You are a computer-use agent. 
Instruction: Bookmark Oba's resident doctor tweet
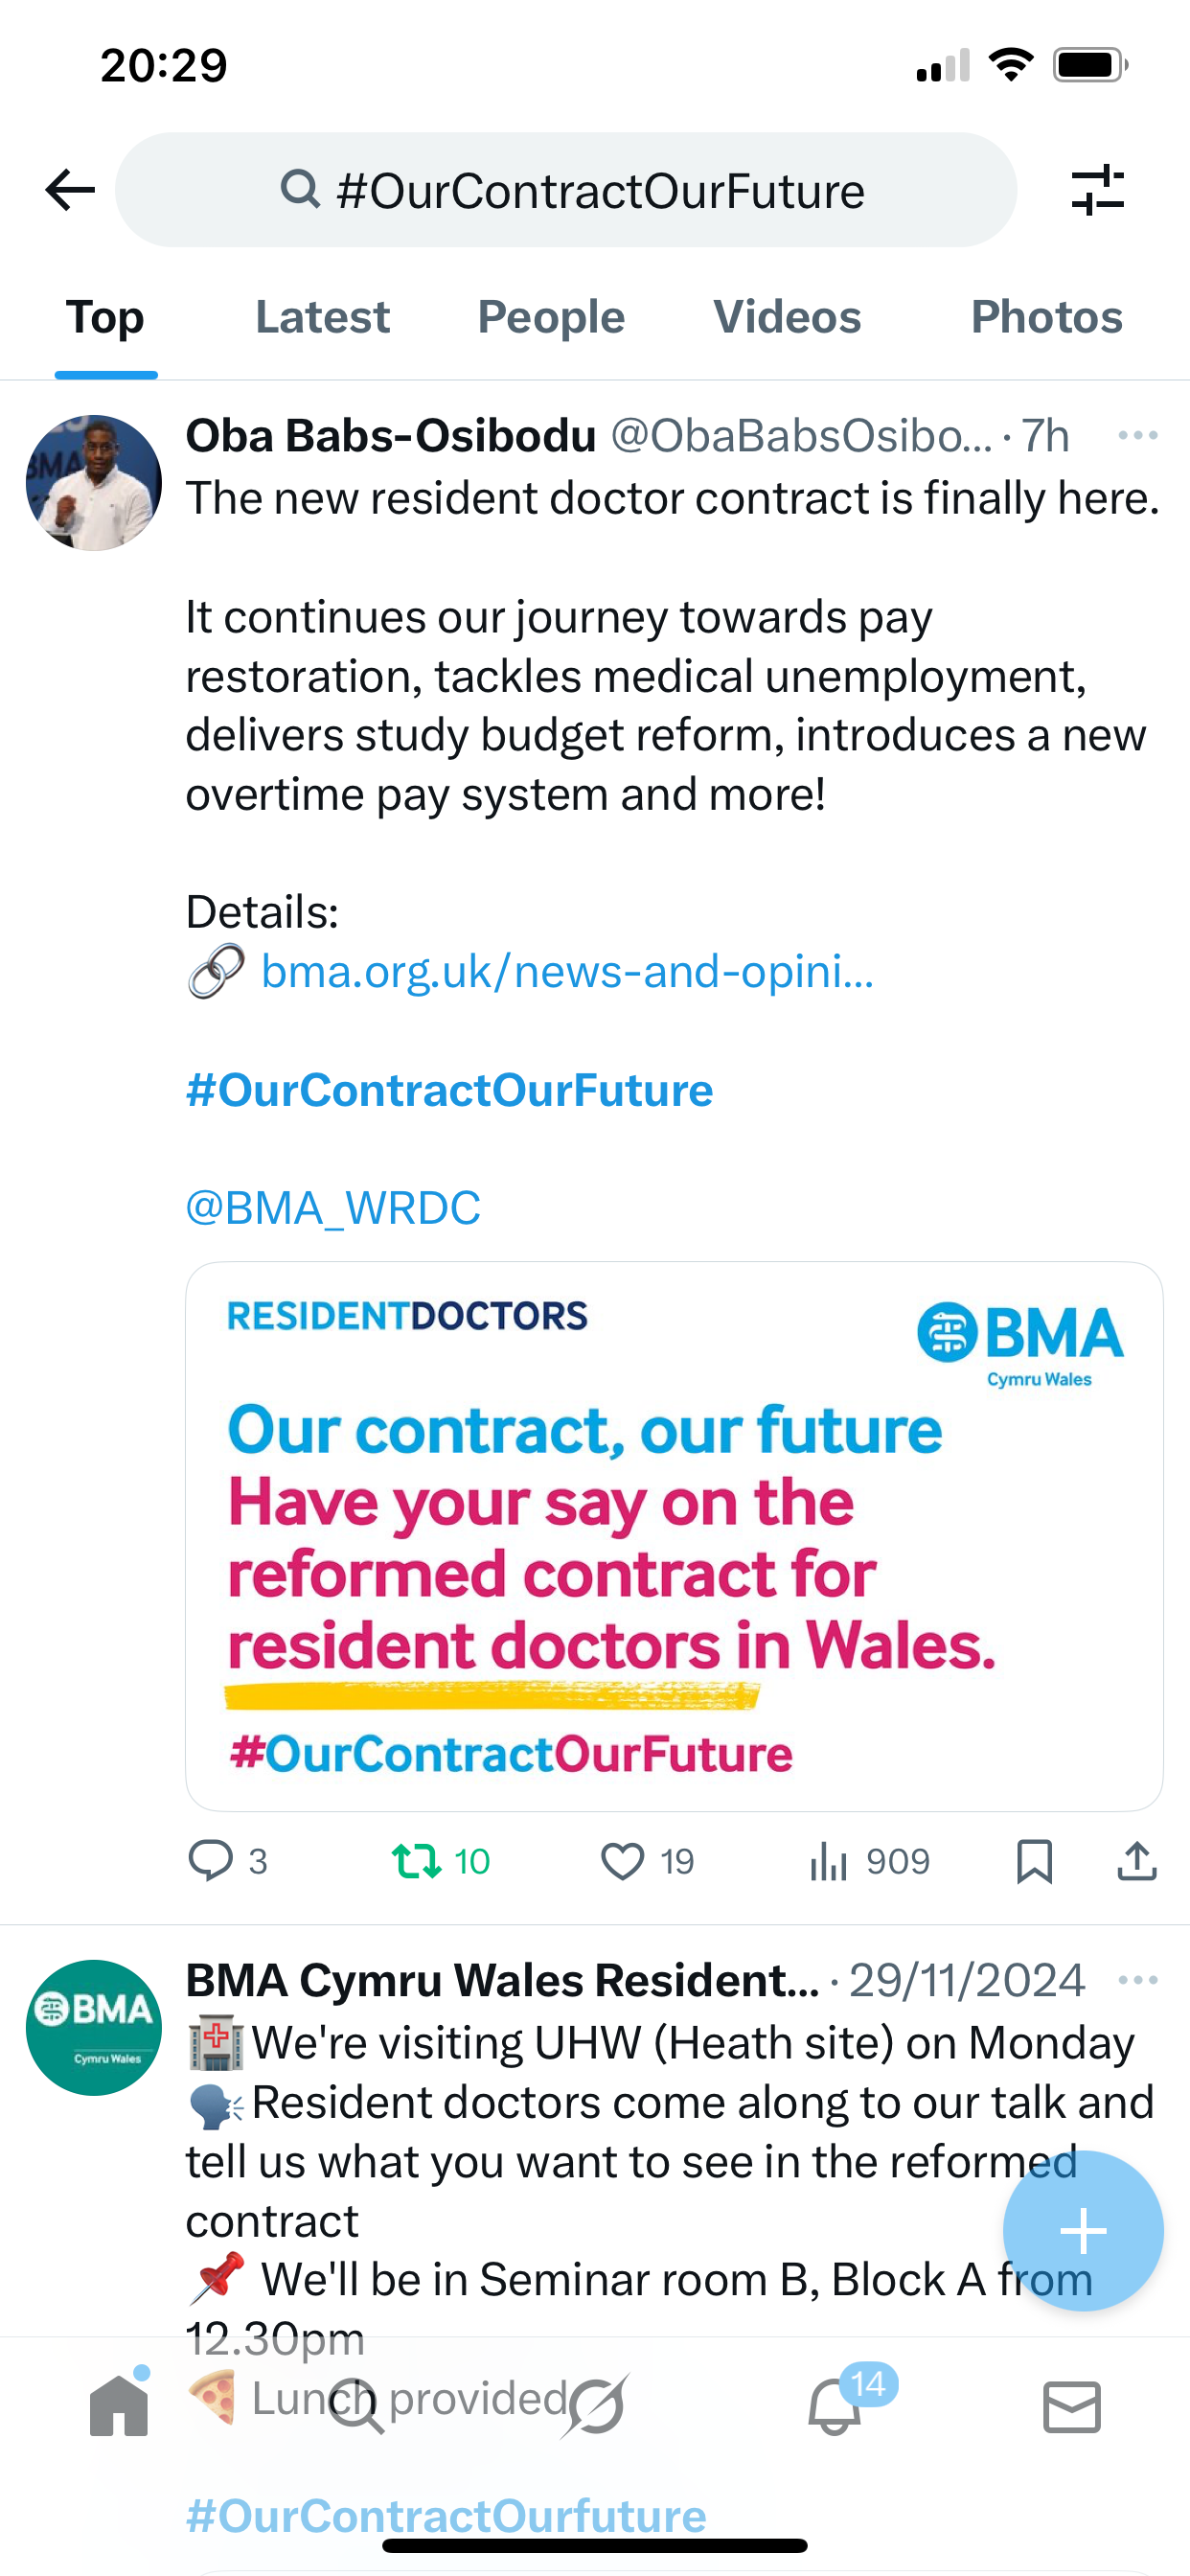(x=1034, y=1860)
